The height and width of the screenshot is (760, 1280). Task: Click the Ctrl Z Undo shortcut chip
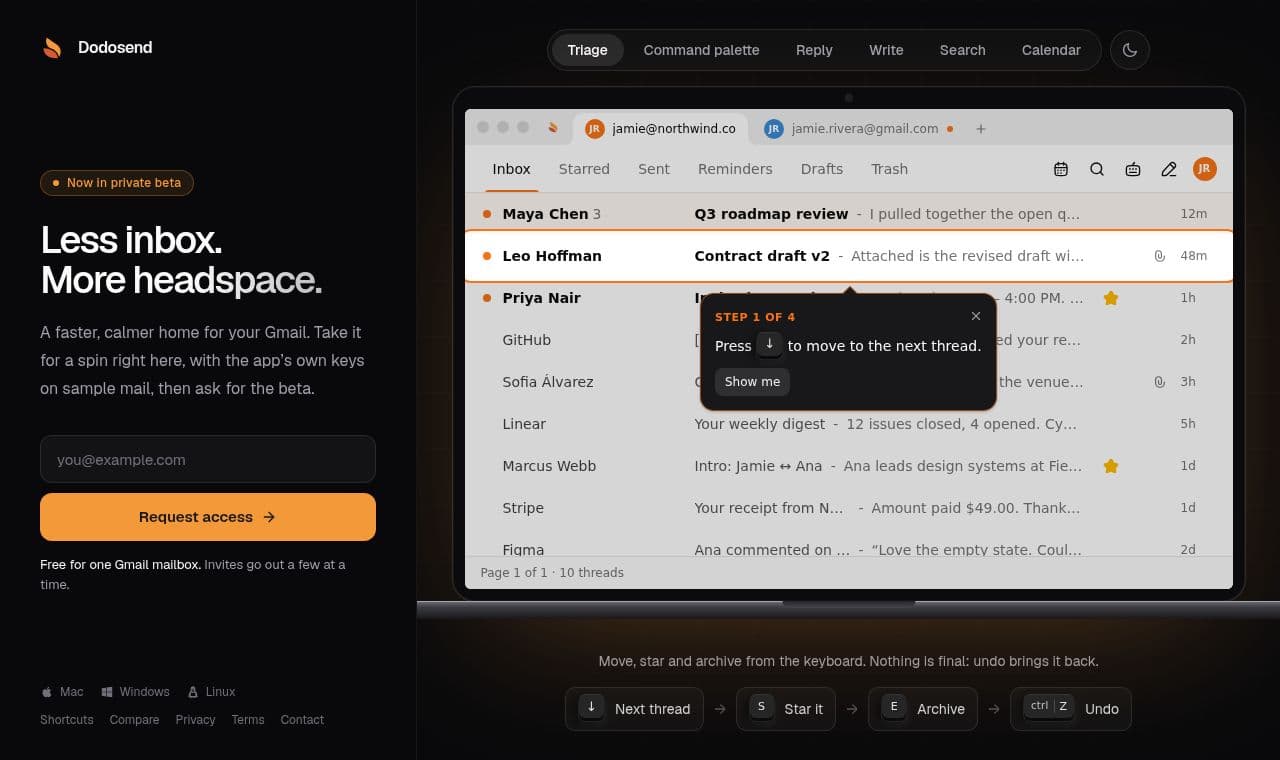coord(1071,709)
